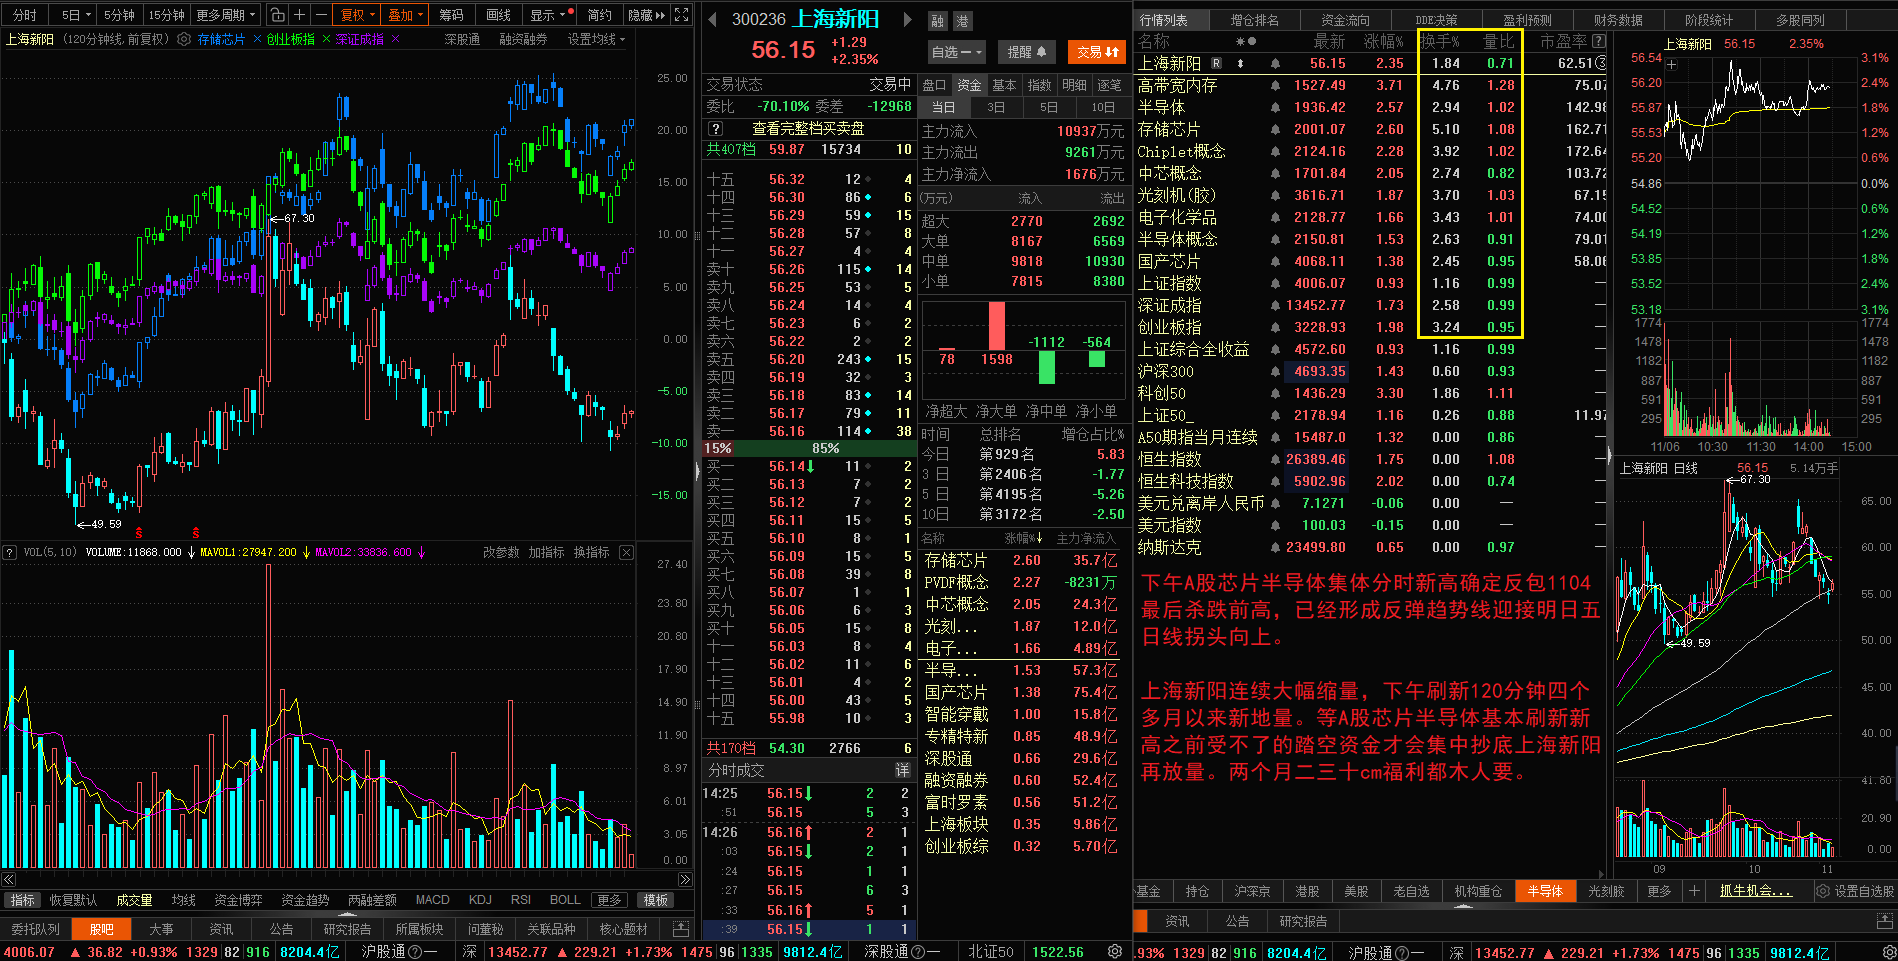The image size is (1898, 961).
Task: Toggle the 指标 indicator bar button
Action: coord(22,900)
